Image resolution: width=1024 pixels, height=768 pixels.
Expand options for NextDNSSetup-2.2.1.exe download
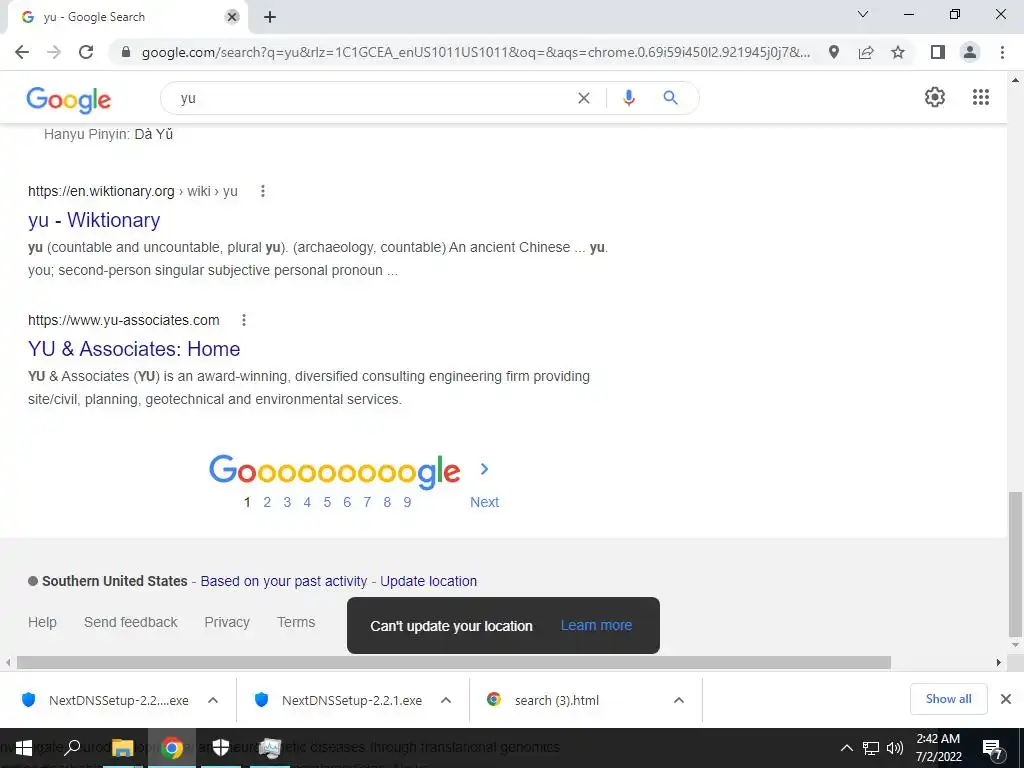[446, 700]
